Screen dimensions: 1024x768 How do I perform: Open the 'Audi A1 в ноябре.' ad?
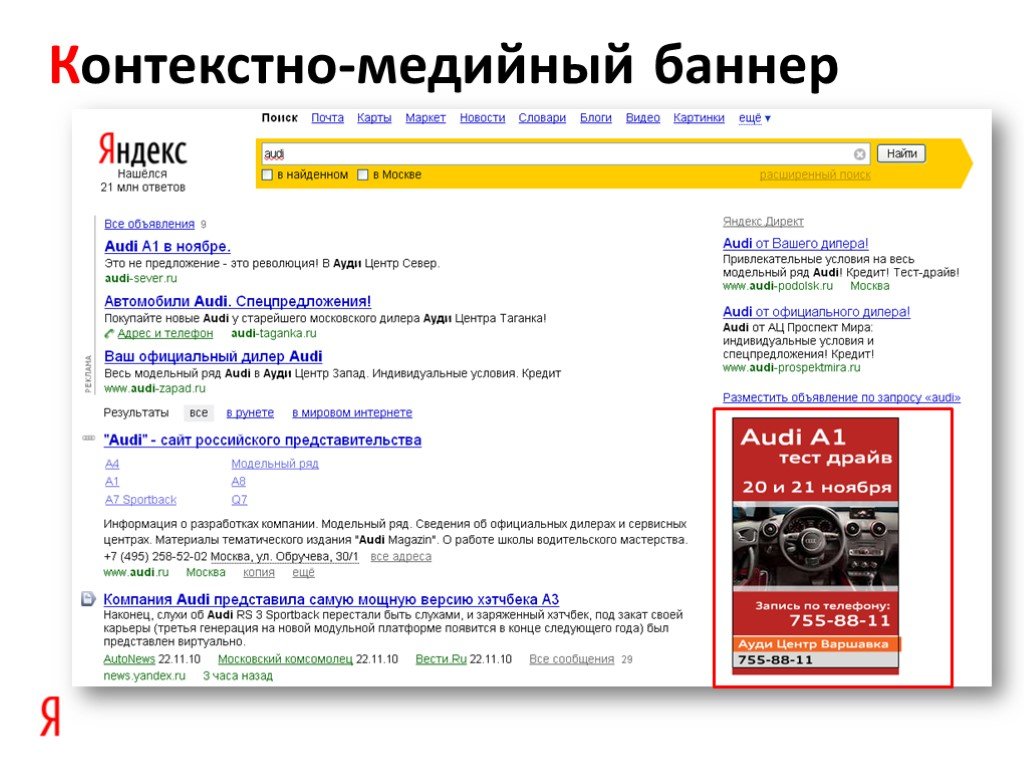(167, 246)
